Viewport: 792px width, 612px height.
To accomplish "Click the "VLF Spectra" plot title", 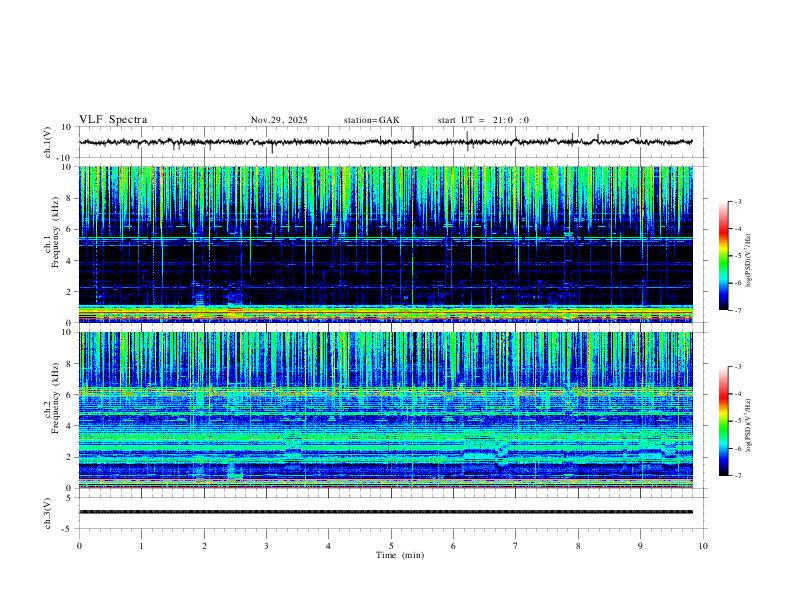I will (x=113, y=120).
